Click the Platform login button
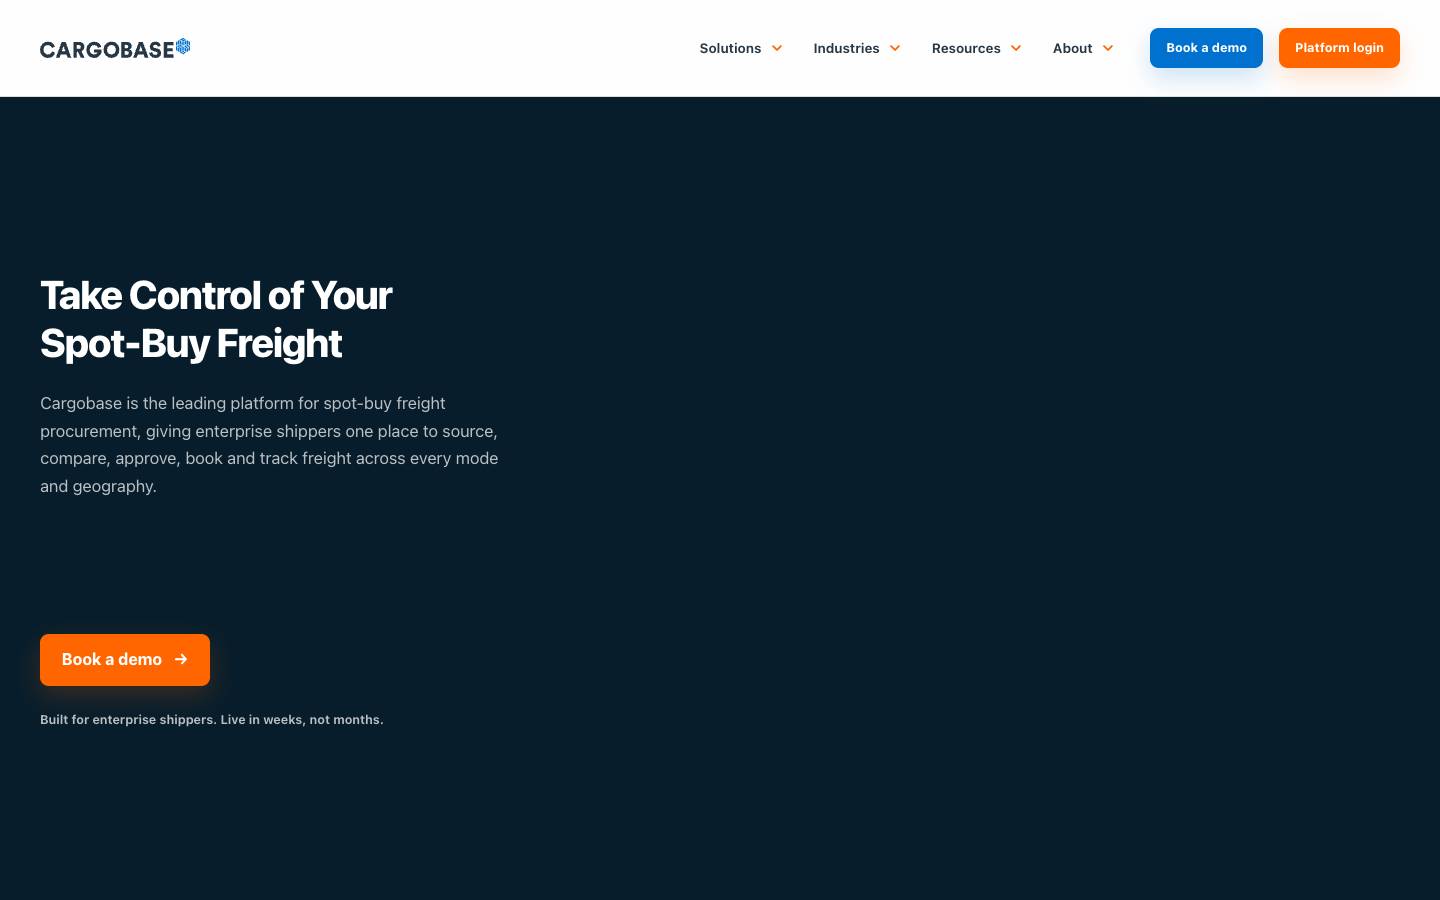The height and width of the screenshot is (900, 1440). 1339,48
